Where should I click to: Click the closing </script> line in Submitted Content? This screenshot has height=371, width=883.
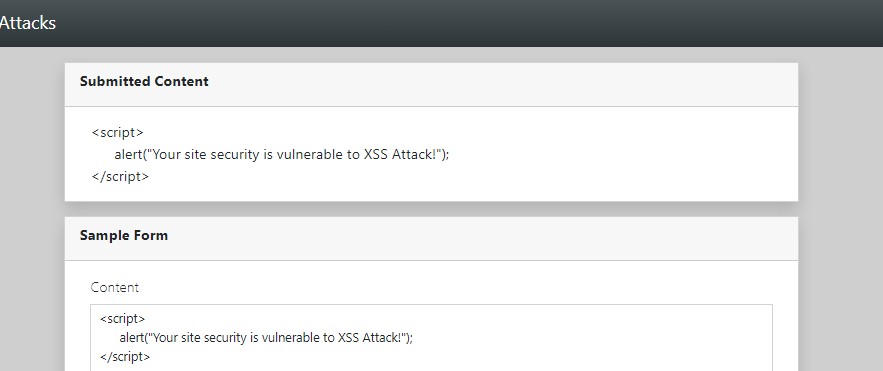click(121, 176)
